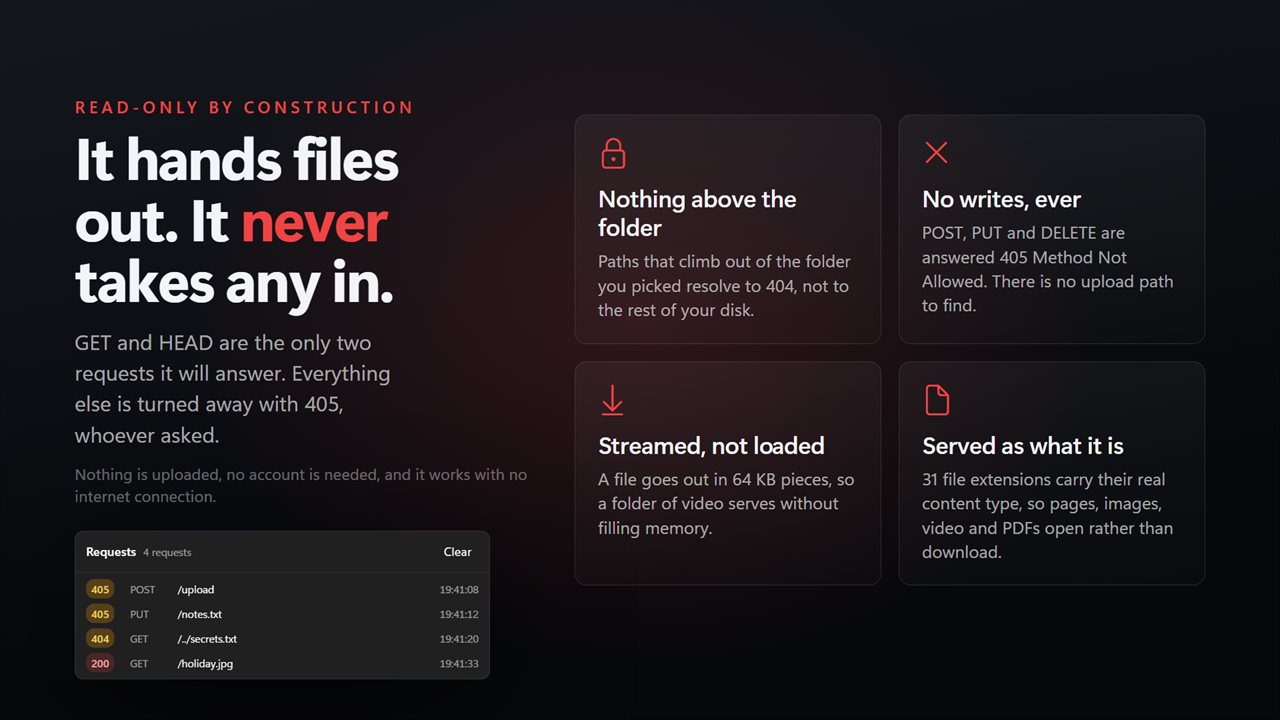This screenshot has width=1280, height=720.
Task: Click the timestamp 19:41:33
Action: coord(459,663)
